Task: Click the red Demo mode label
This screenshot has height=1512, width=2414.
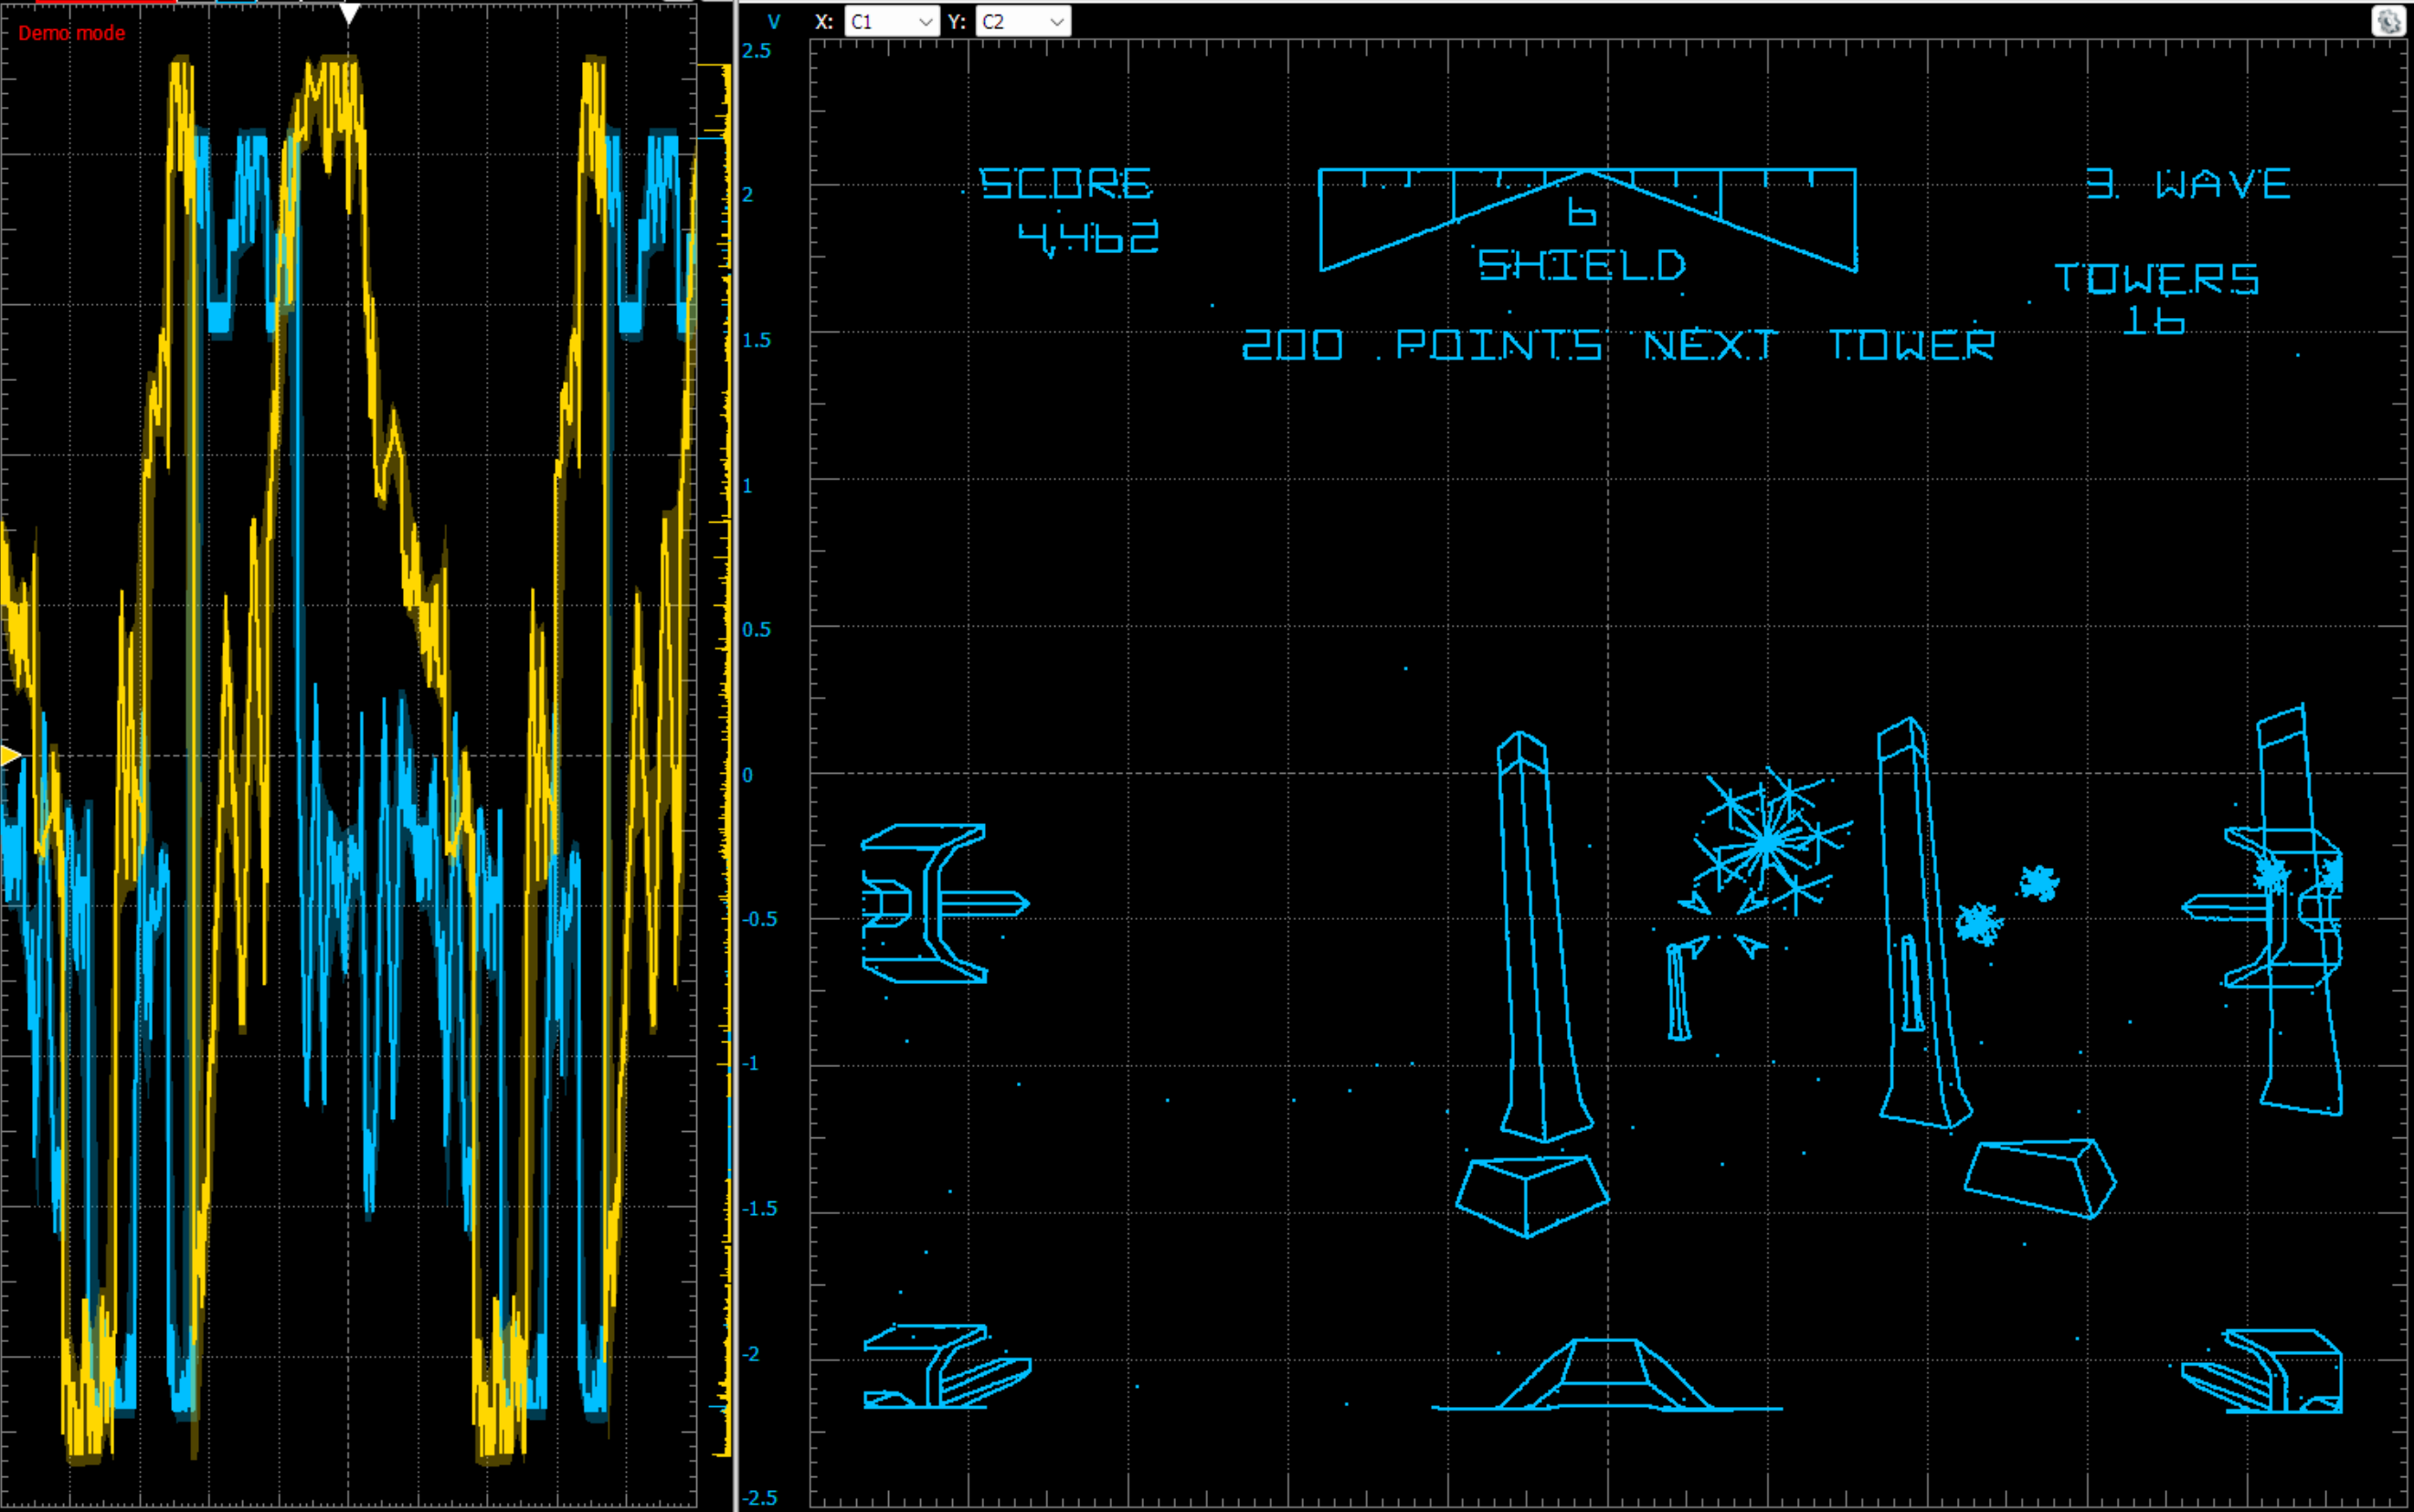Action: point(71,33)
